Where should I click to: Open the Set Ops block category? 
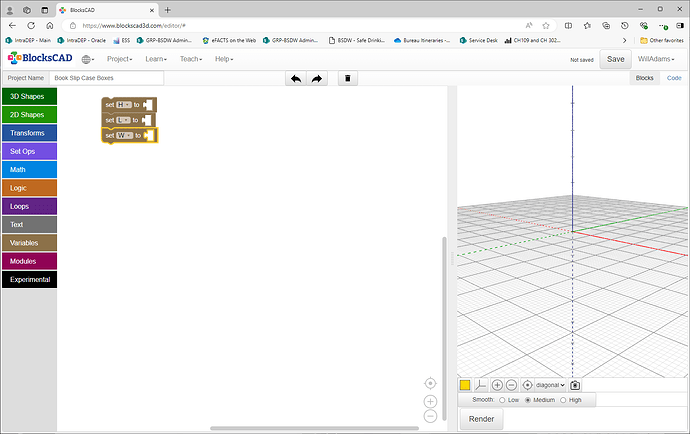point(29,151)
